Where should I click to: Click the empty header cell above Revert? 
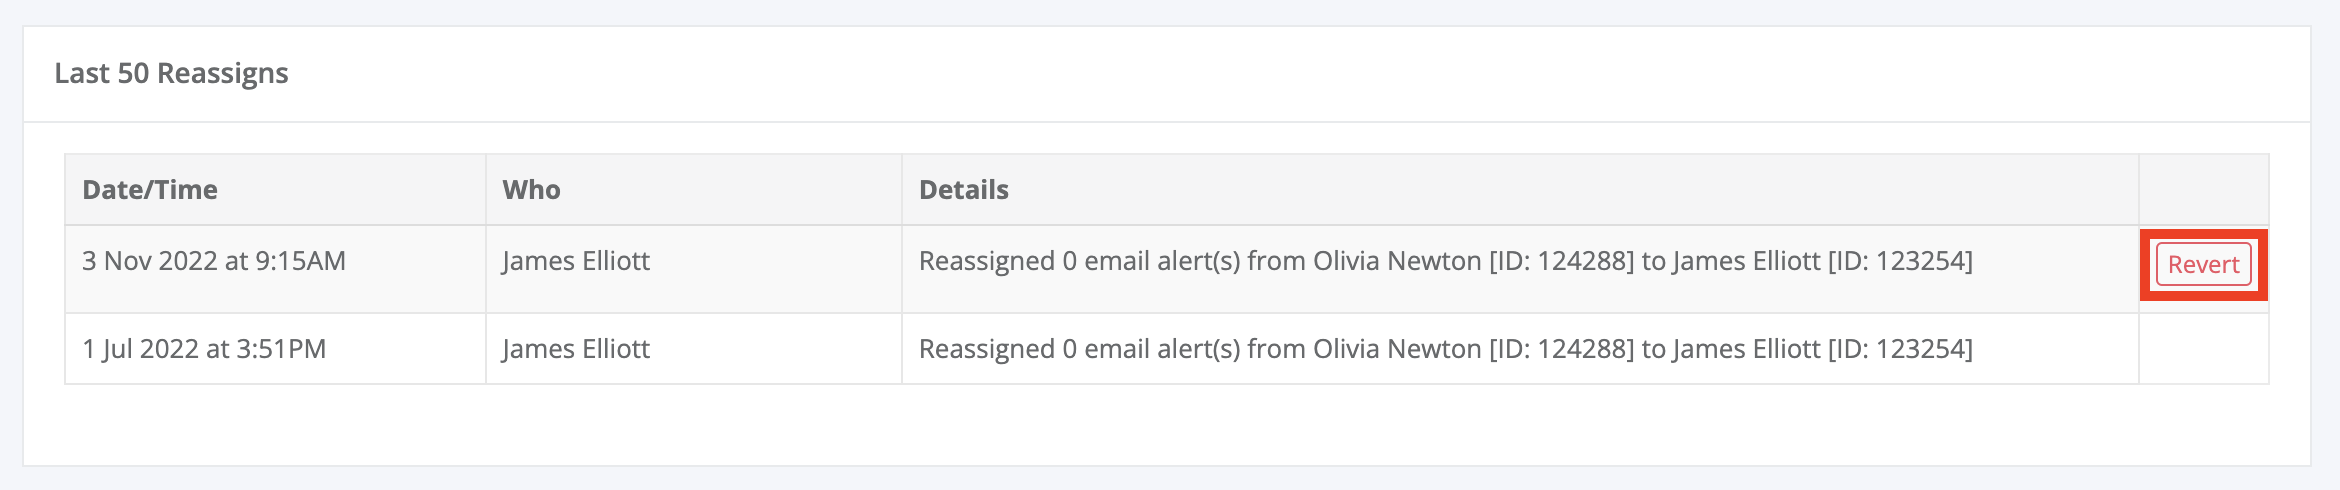2204,190
